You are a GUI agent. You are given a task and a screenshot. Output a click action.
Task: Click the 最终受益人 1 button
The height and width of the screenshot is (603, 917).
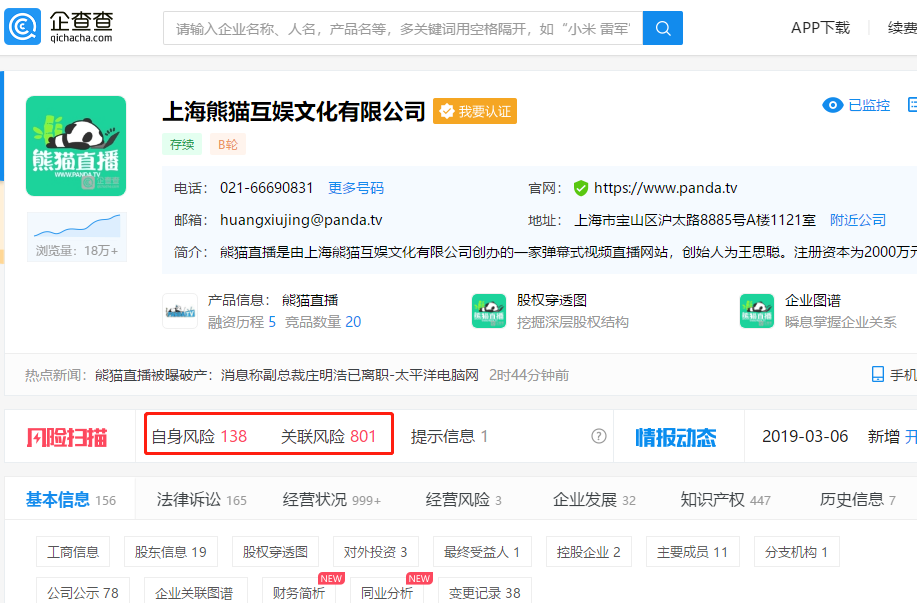(x=482, y=552)
